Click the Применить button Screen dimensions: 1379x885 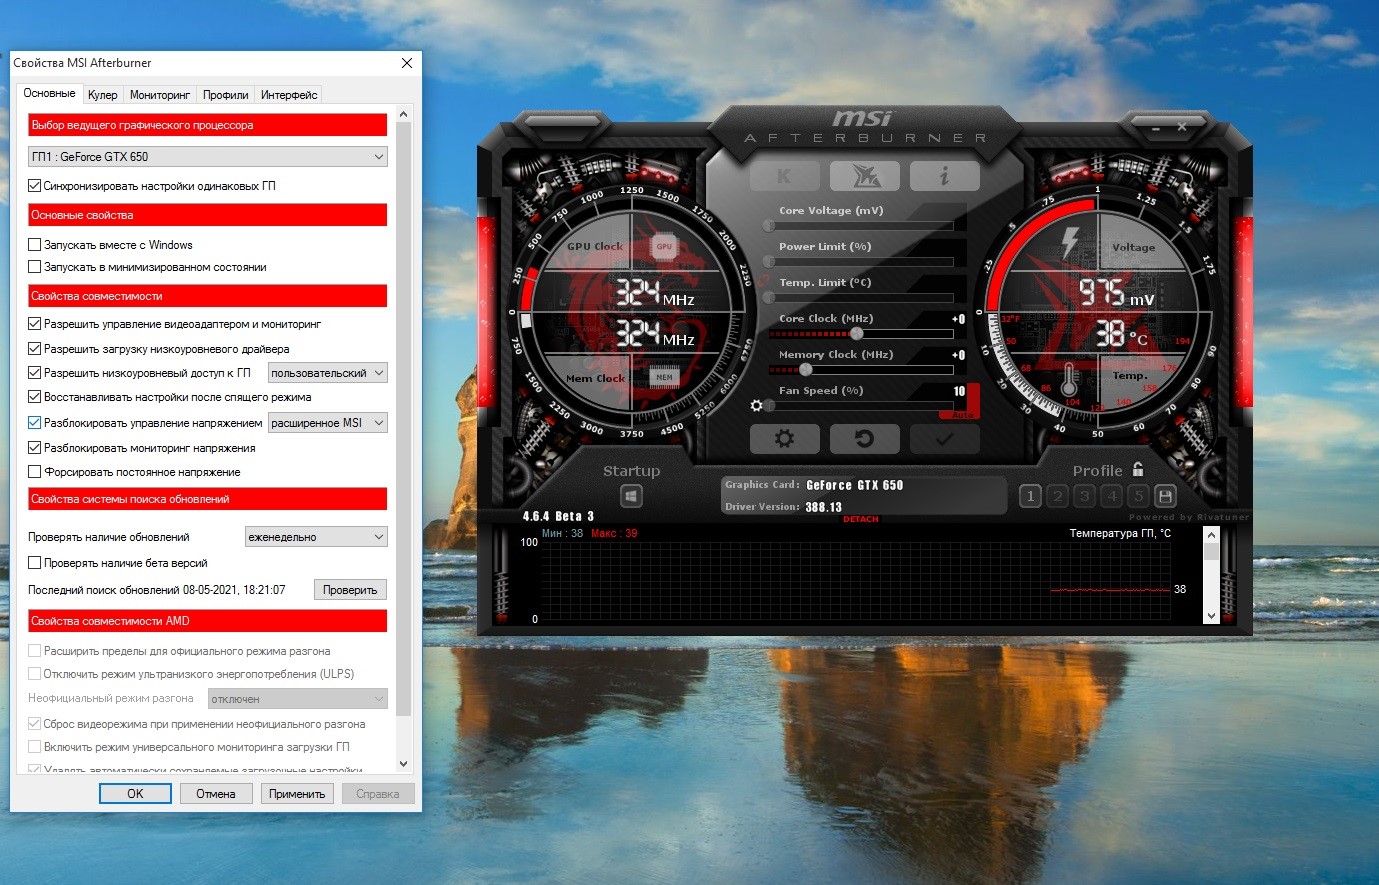(297, 794)
